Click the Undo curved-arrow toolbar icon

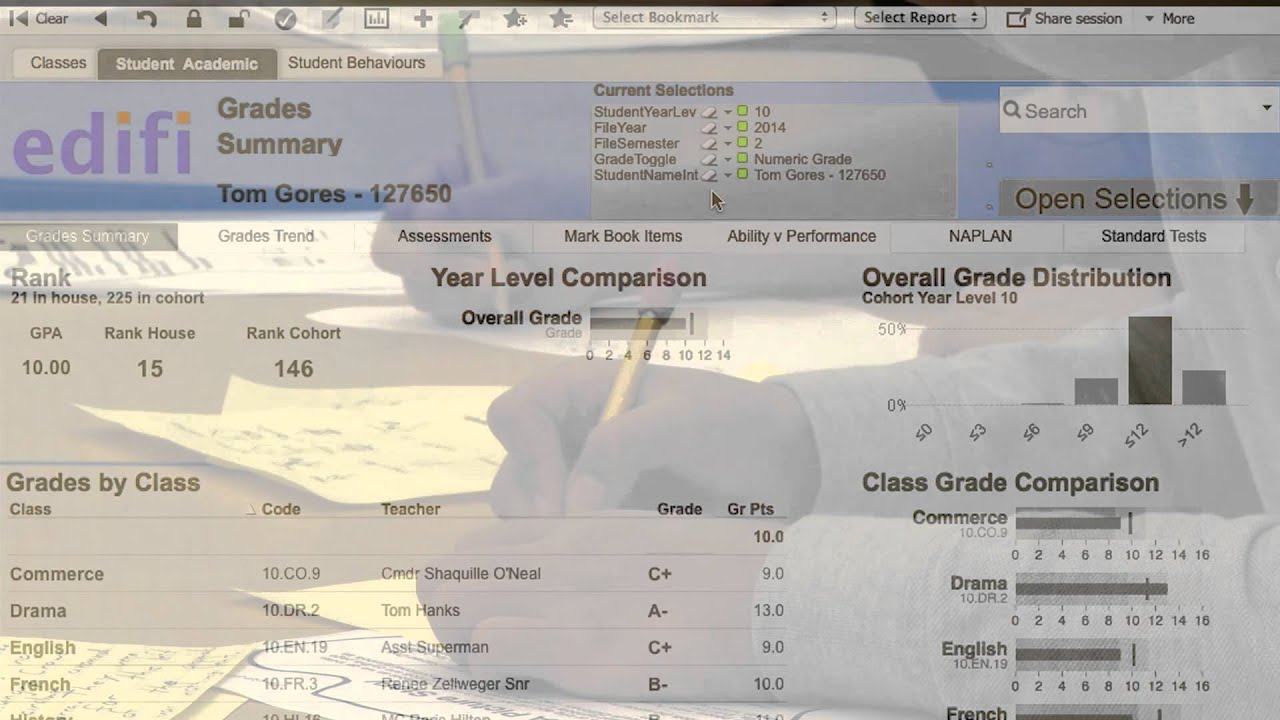[x=147, y=18]
